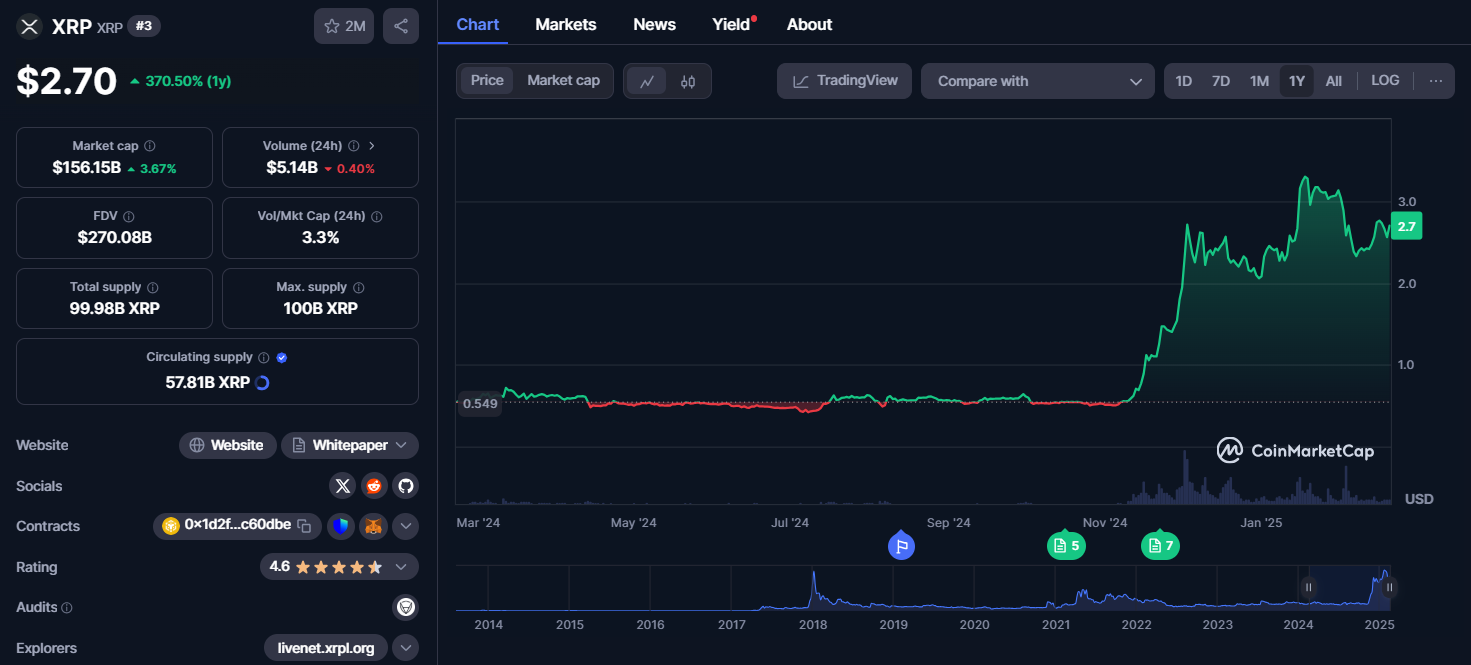
Task: Expand more contracts chevron
Action: pyautogui.click(x=405, y=526)
